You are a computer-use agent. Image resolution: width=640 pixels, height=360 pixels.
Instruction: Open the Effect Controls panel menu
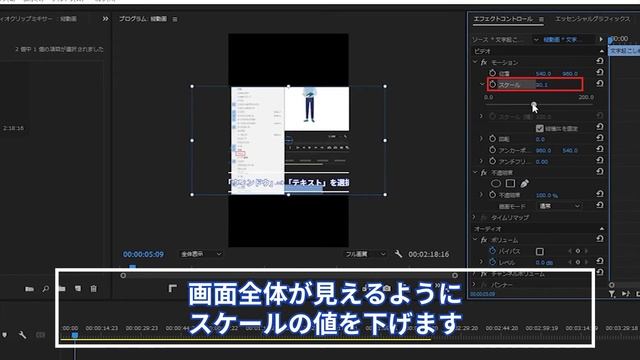[x=541, y=19]
